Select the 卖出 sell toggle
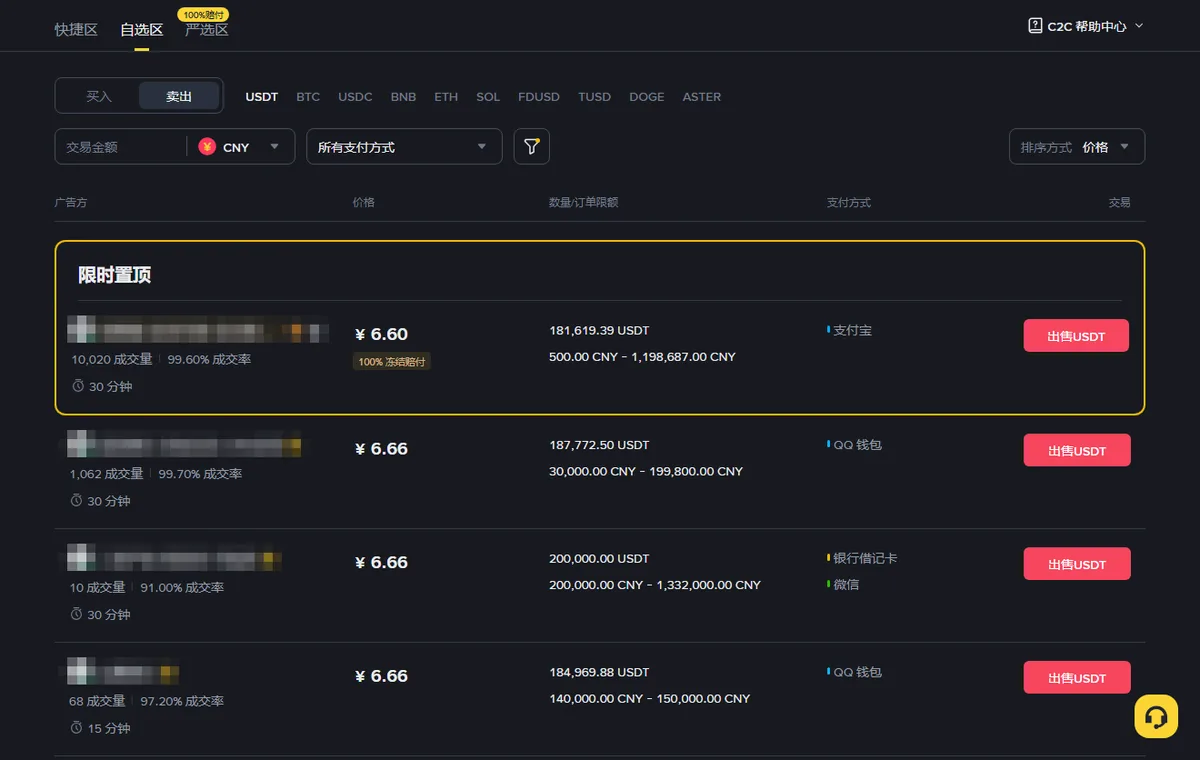Screen dimensions: 1200x760 click(179, 96)
